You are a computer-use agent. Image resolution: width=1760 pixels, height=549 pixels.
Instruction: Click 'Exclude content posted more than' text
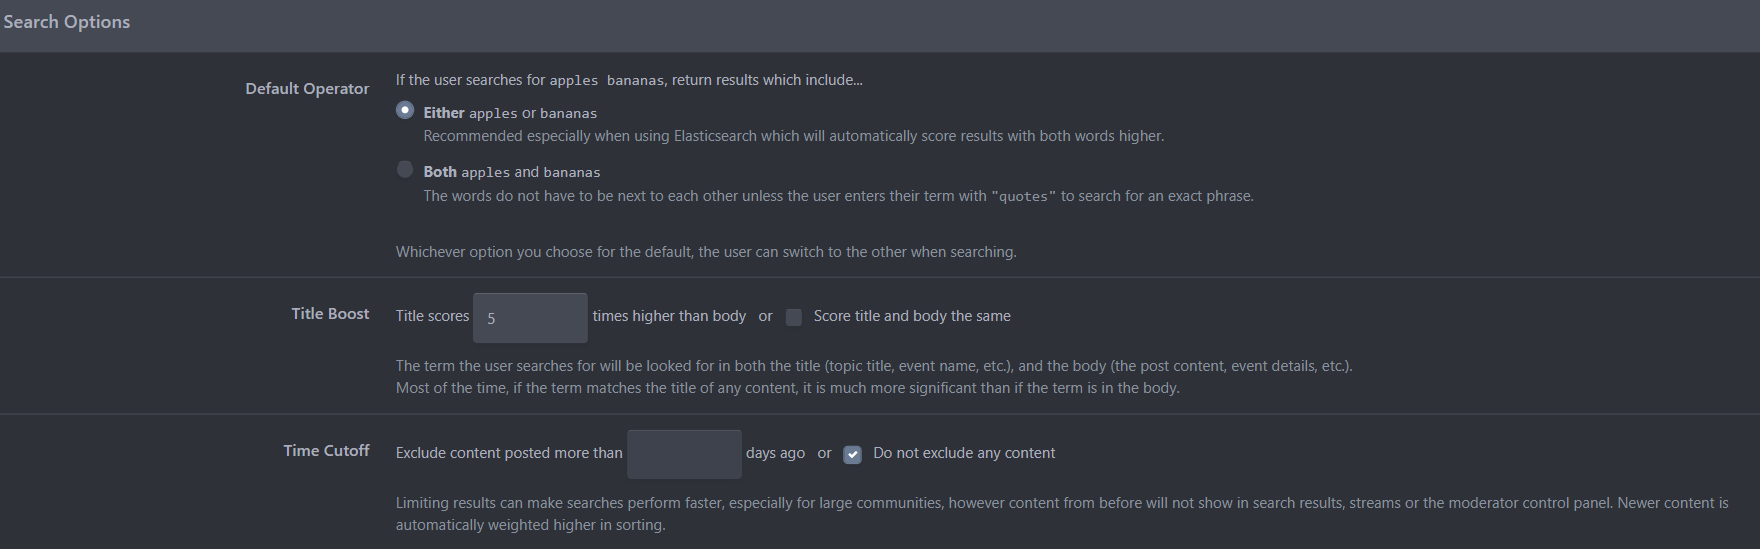click(x=509, y=453)
